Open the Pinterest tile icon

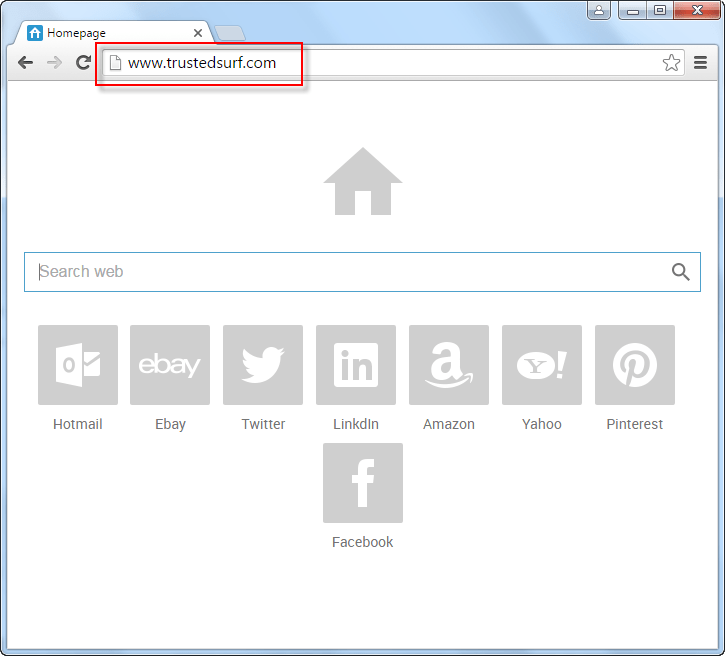634,365
